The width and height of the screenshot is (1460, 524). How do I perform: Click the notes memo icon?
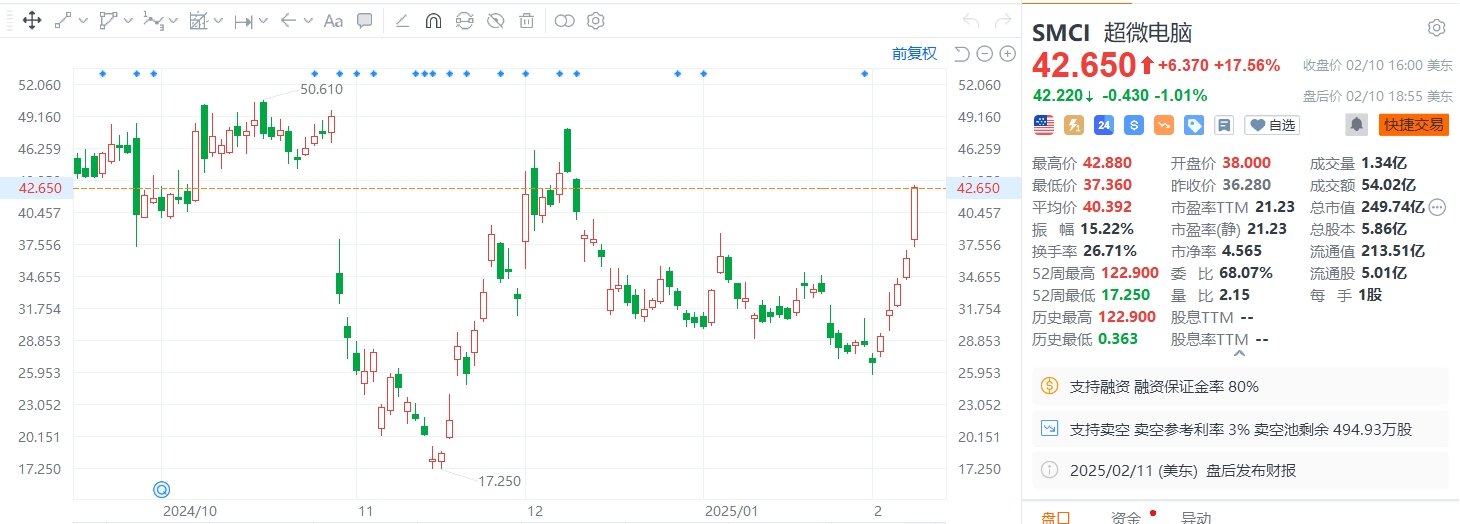pos(1223,125)
